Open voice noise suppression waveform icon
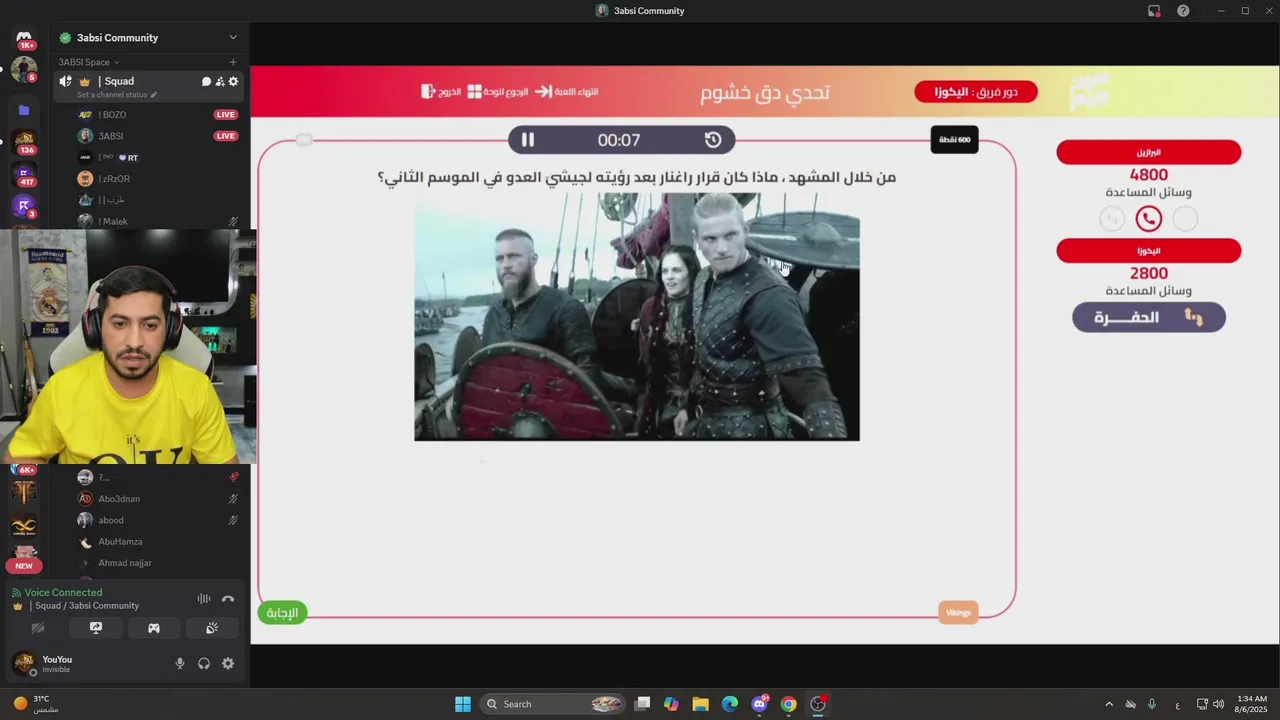The width and height of the screenshot is (1280, 720). [204, 599]
